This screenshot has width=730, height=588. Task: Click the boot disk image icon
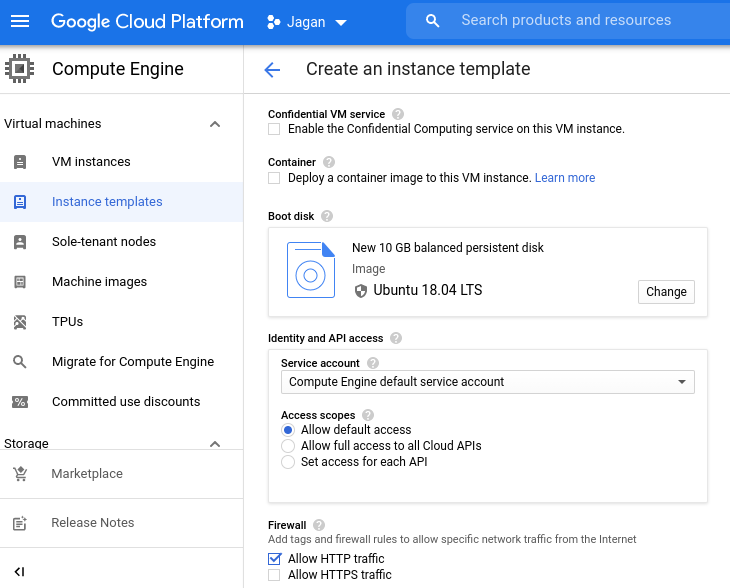(311, 270)
